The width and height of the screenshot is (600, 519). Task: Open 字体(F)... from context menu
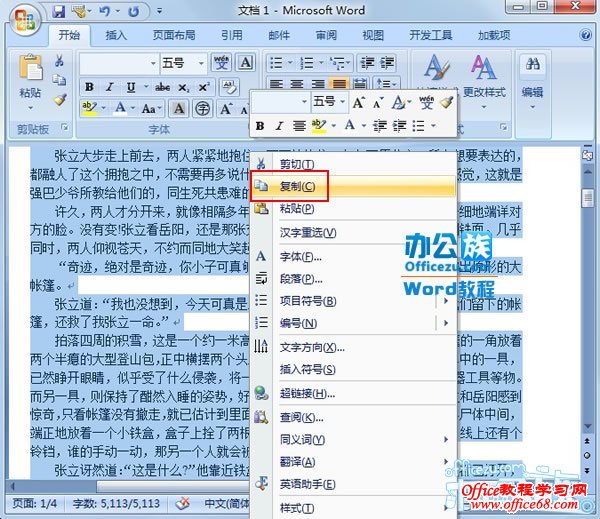pyautogui.click(x=353, y=256)
